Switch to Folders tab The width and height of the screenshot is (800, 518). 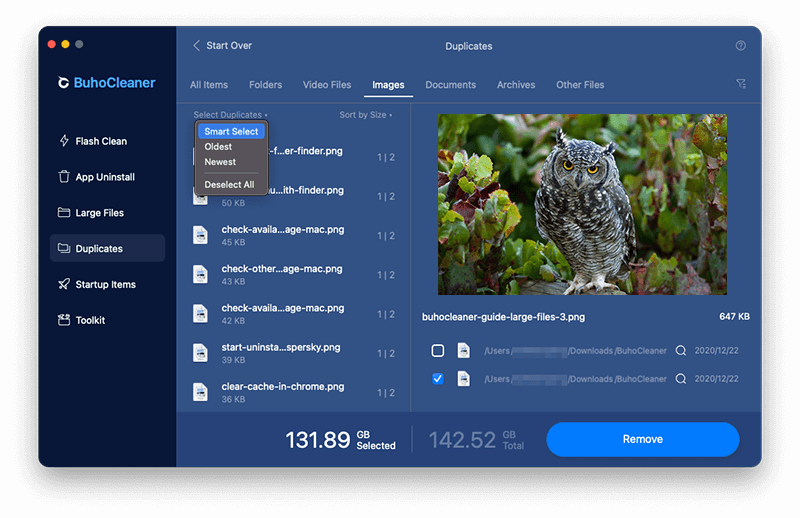tap(265, 85)
